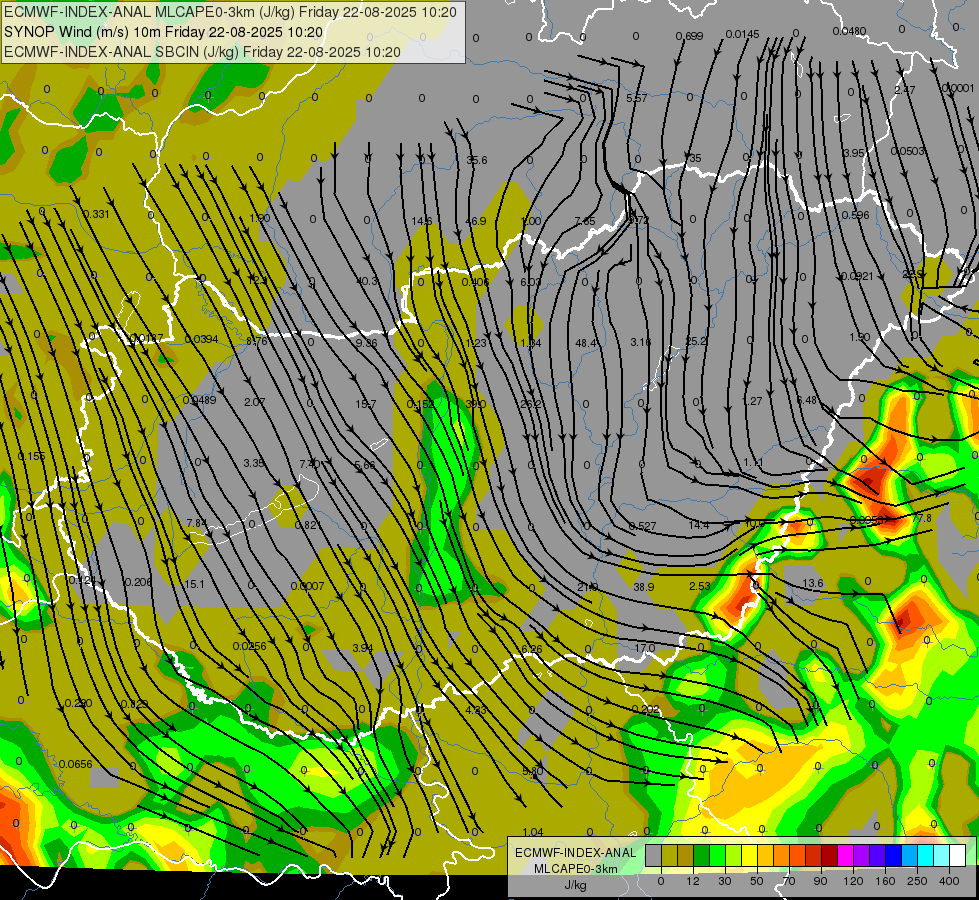Click the J/kg unit label in legend
The width and height of the screenshot is (979, 900).
coord(575,885)
